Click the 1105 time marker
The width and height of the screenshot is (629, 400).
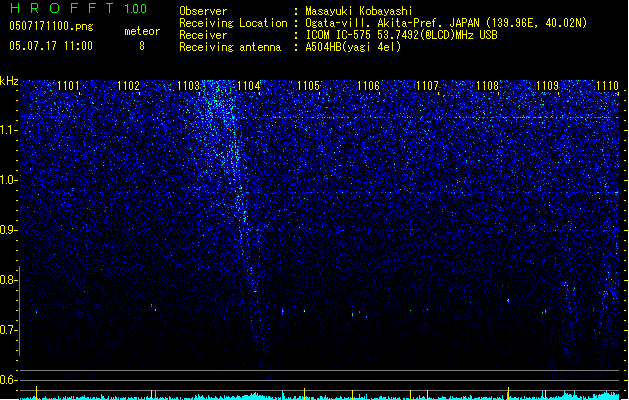pyautogui.click(x=308, y=85)
